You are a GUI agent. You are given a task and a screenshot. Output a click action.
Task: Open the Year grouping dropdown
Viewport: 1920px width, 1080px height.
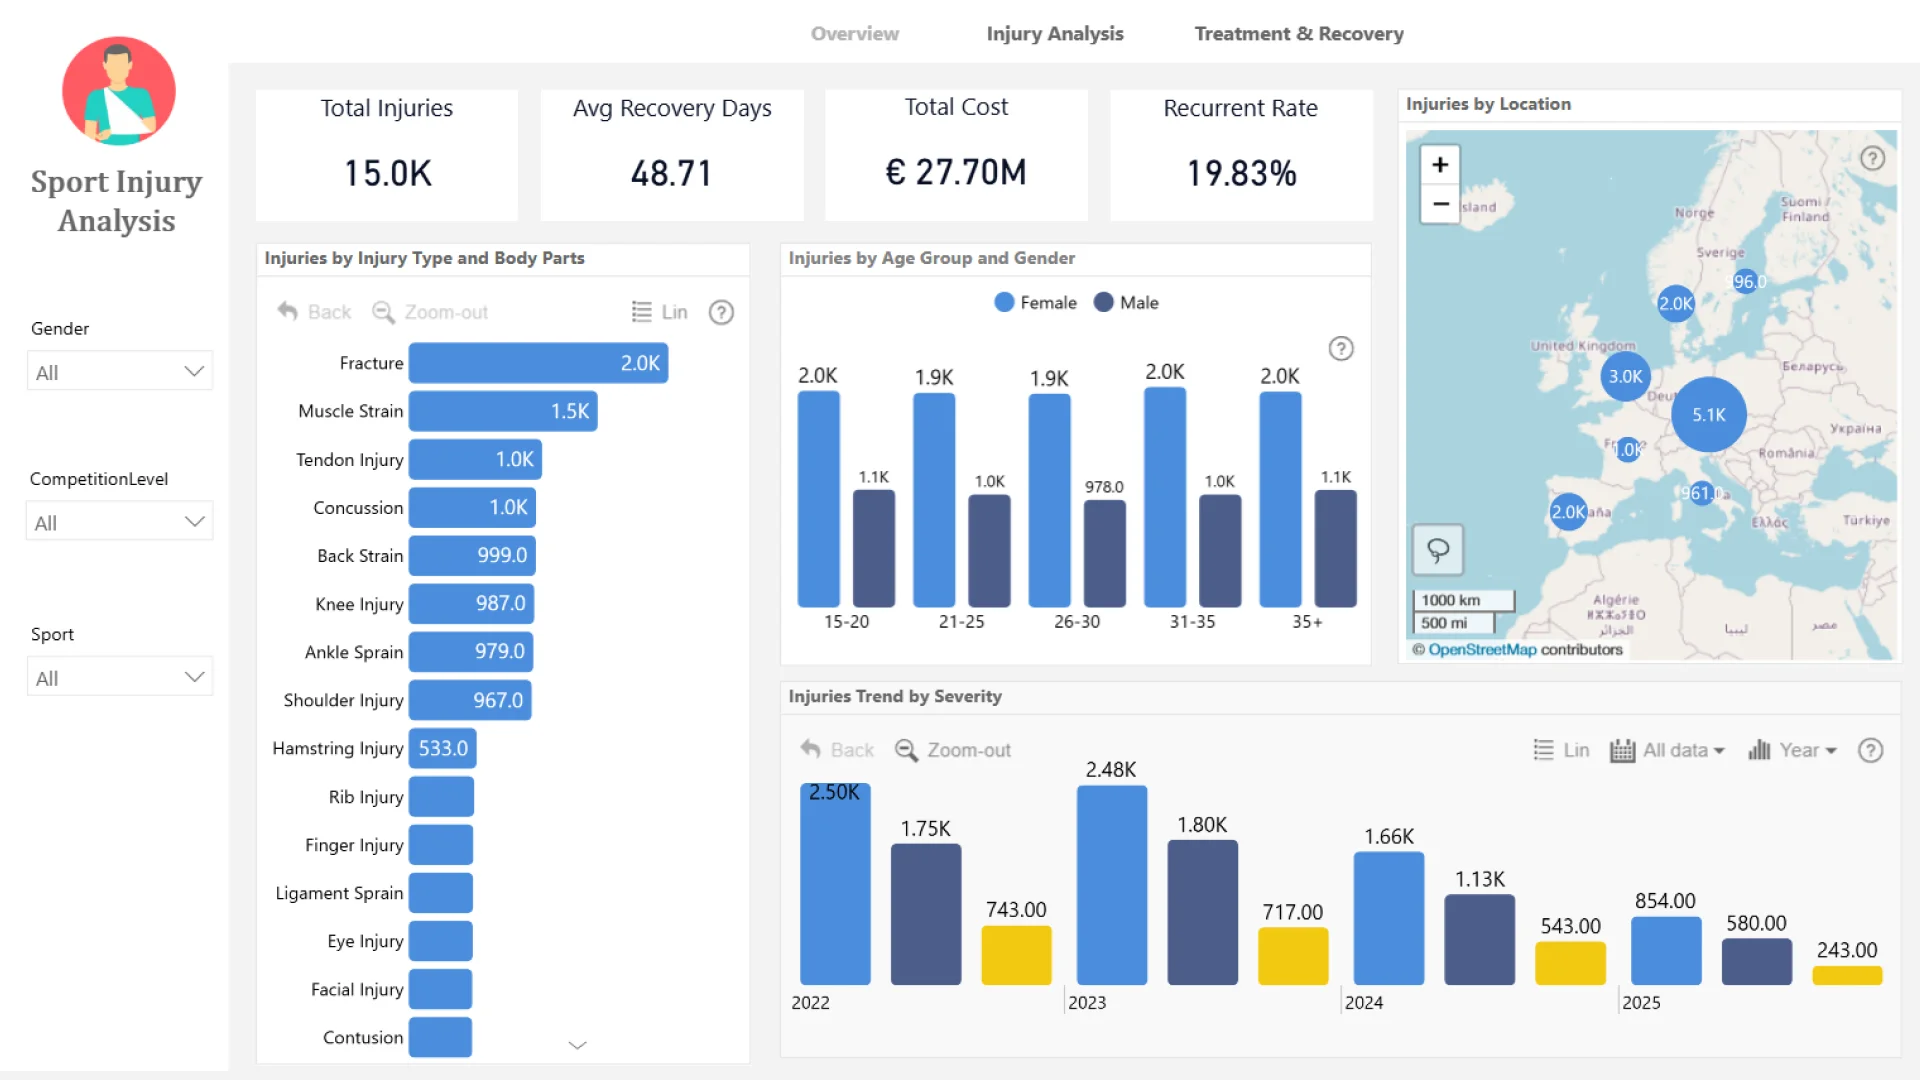[1792, 750]
